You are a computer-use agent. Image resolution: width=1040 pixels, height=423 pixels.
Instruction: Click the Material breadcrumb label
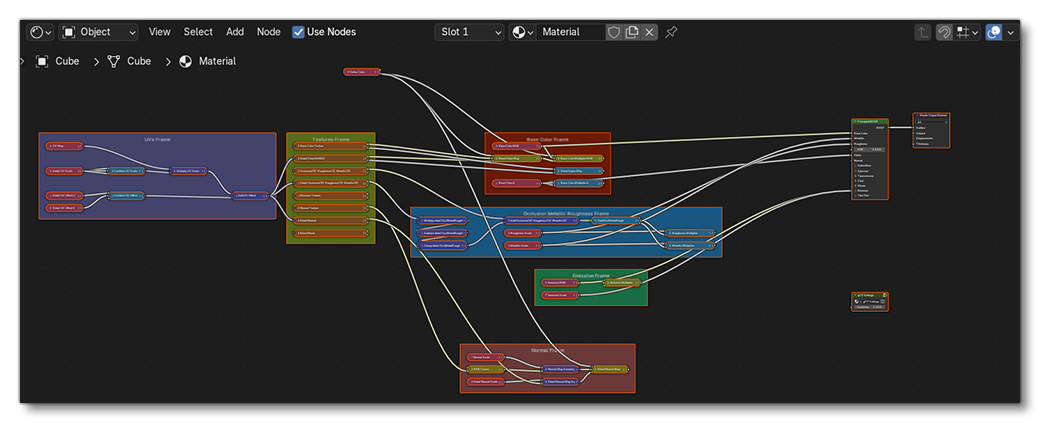[217, 61]
